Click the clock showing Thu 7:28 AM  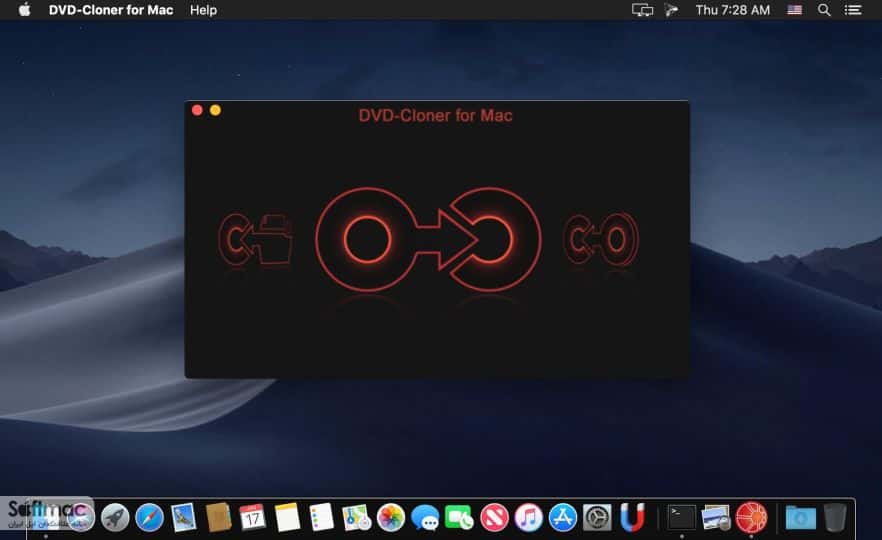point(732,10)
